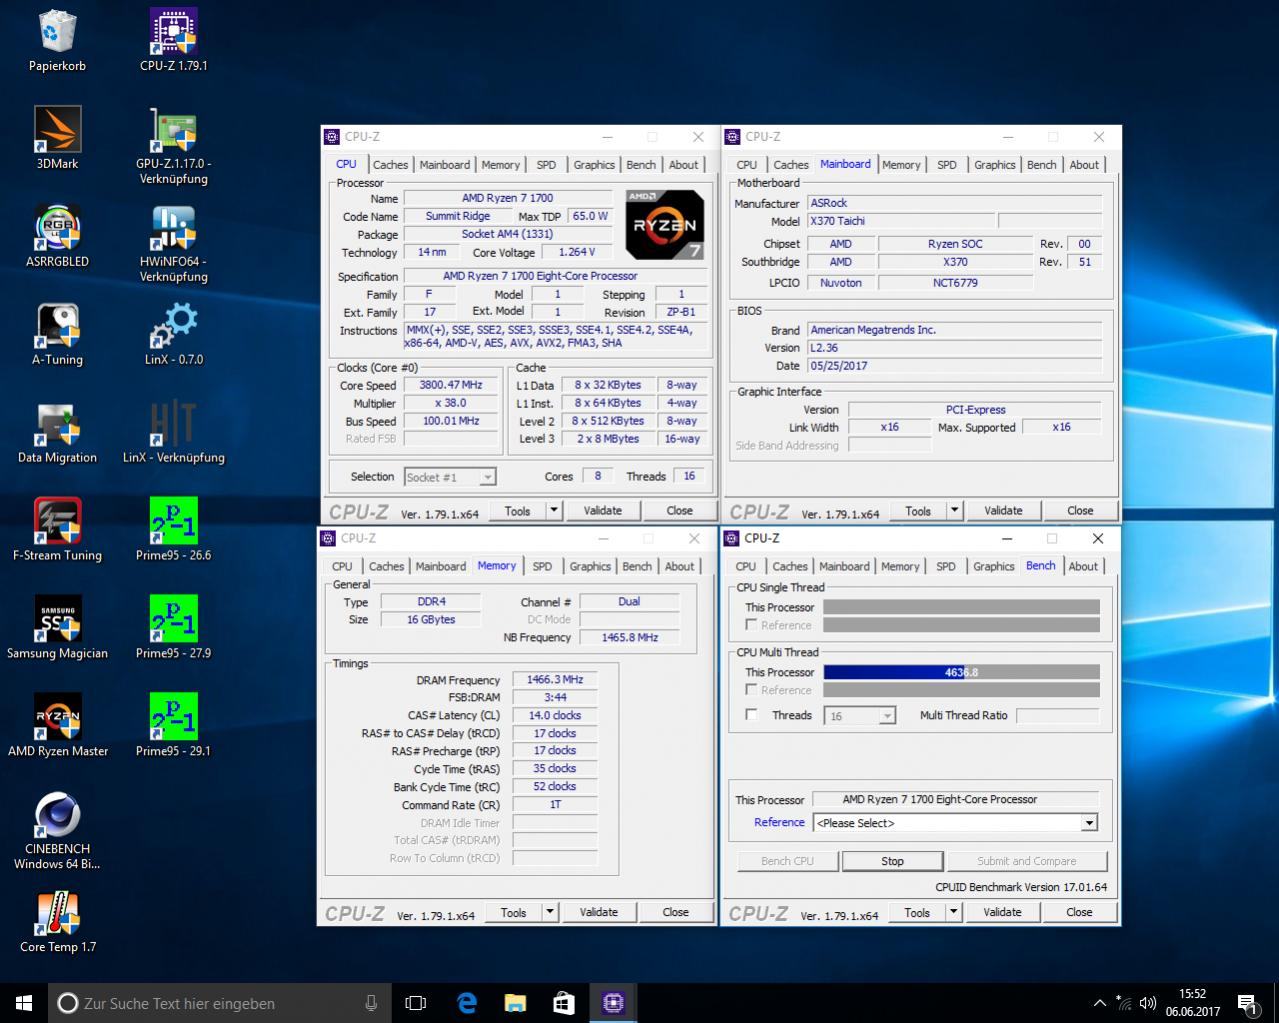Screen dimensions: 1279x1023
Task: Select the LinX - 0.7.0 gear icon
Action: pyautogui.click(x=174, y=334)
